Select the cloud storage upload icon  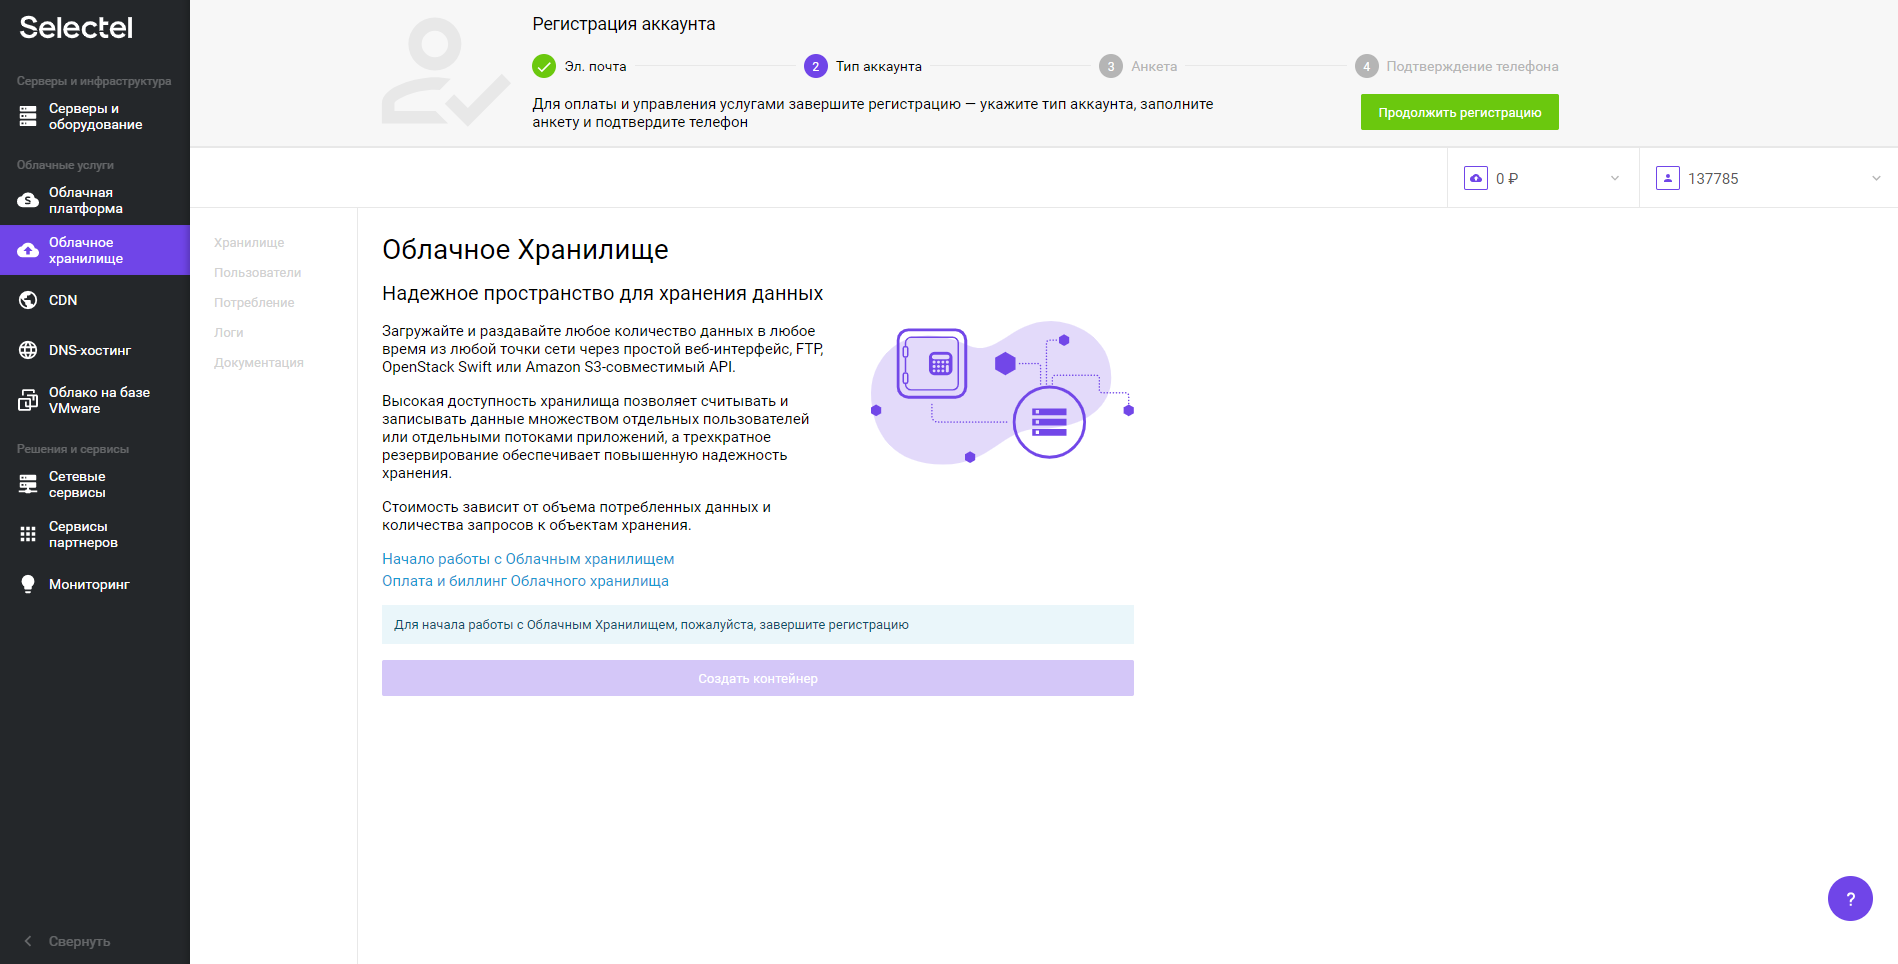(28, 250)
